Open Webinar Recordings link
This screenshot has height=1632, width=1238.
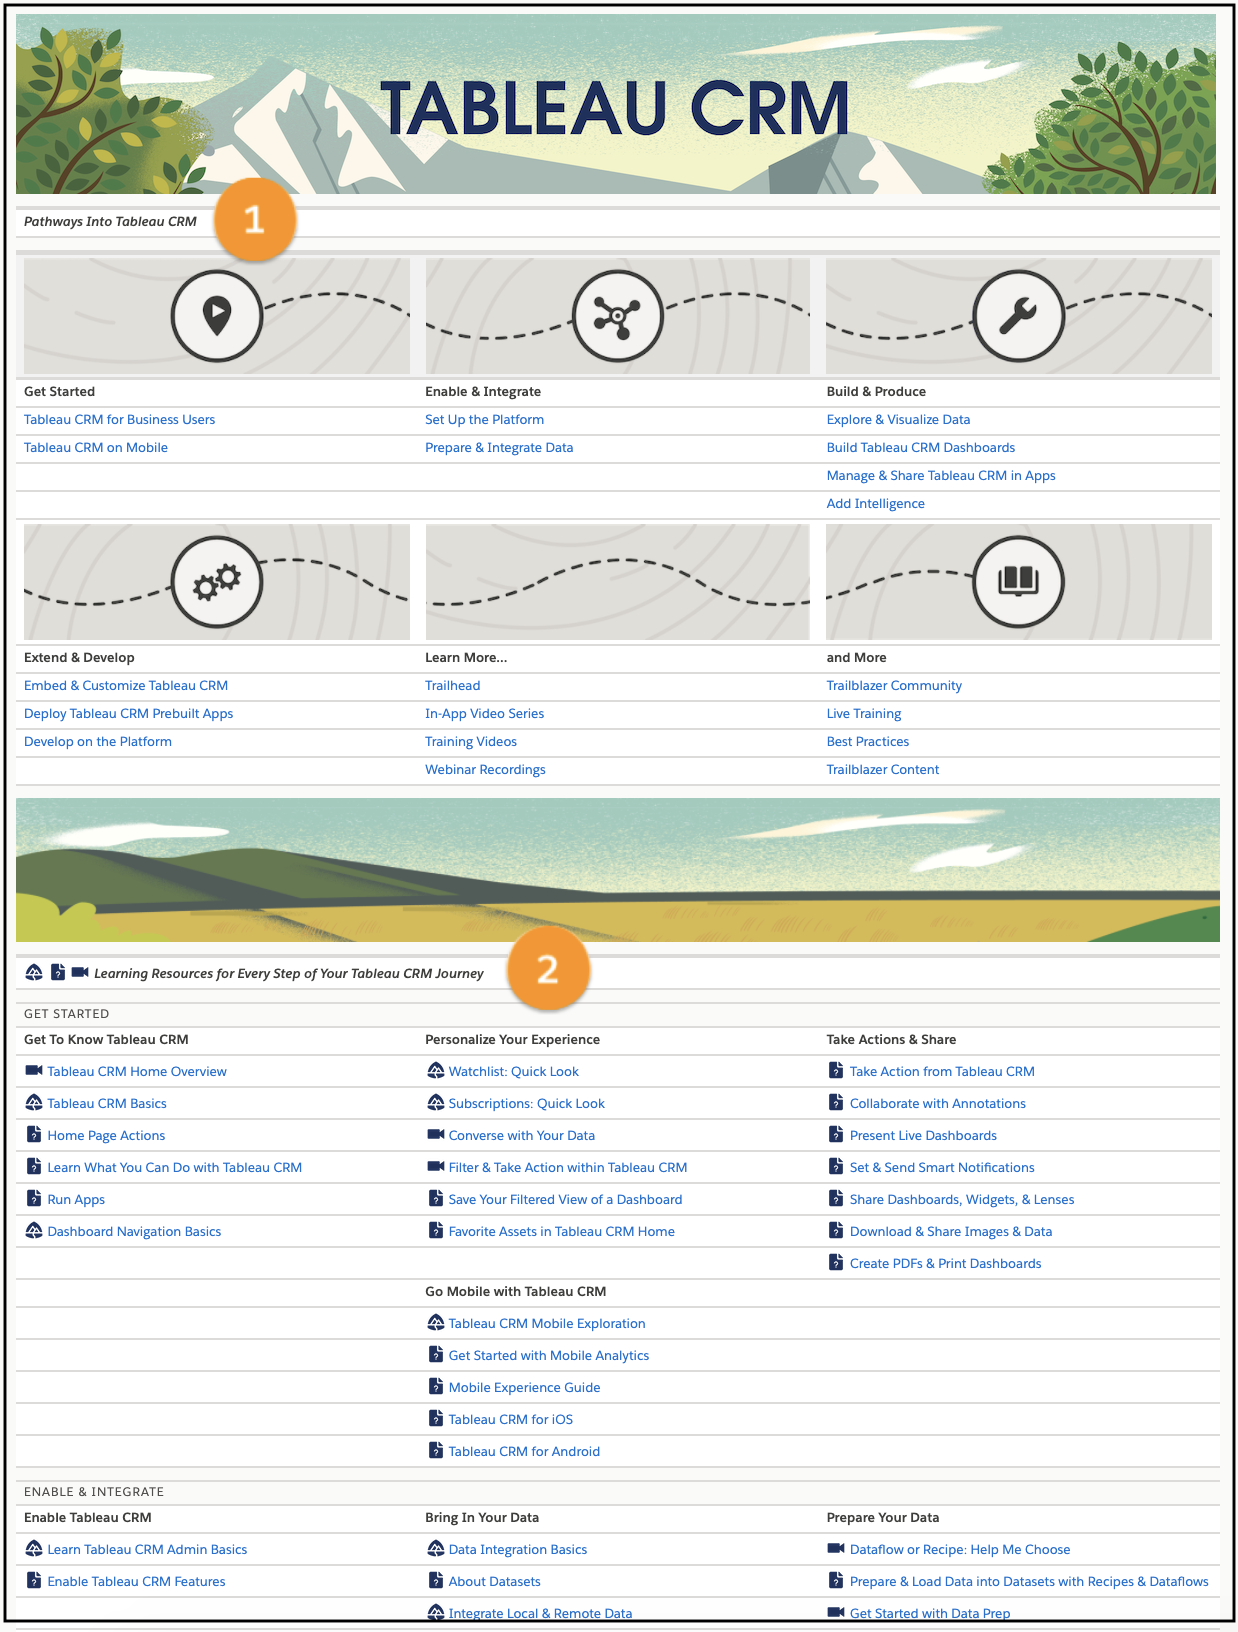pyautogui.click(x=485, y=770)
